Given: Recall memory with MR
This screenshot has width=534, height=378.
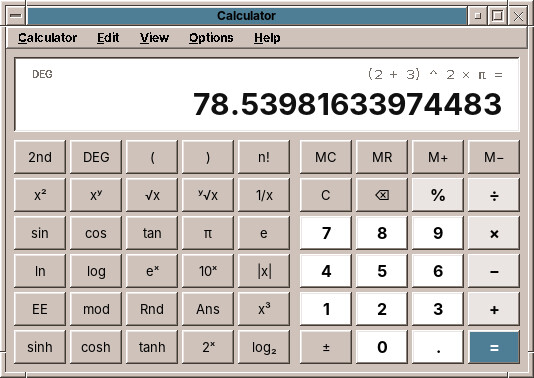Looking at the screenshot, I should [382, 157].
